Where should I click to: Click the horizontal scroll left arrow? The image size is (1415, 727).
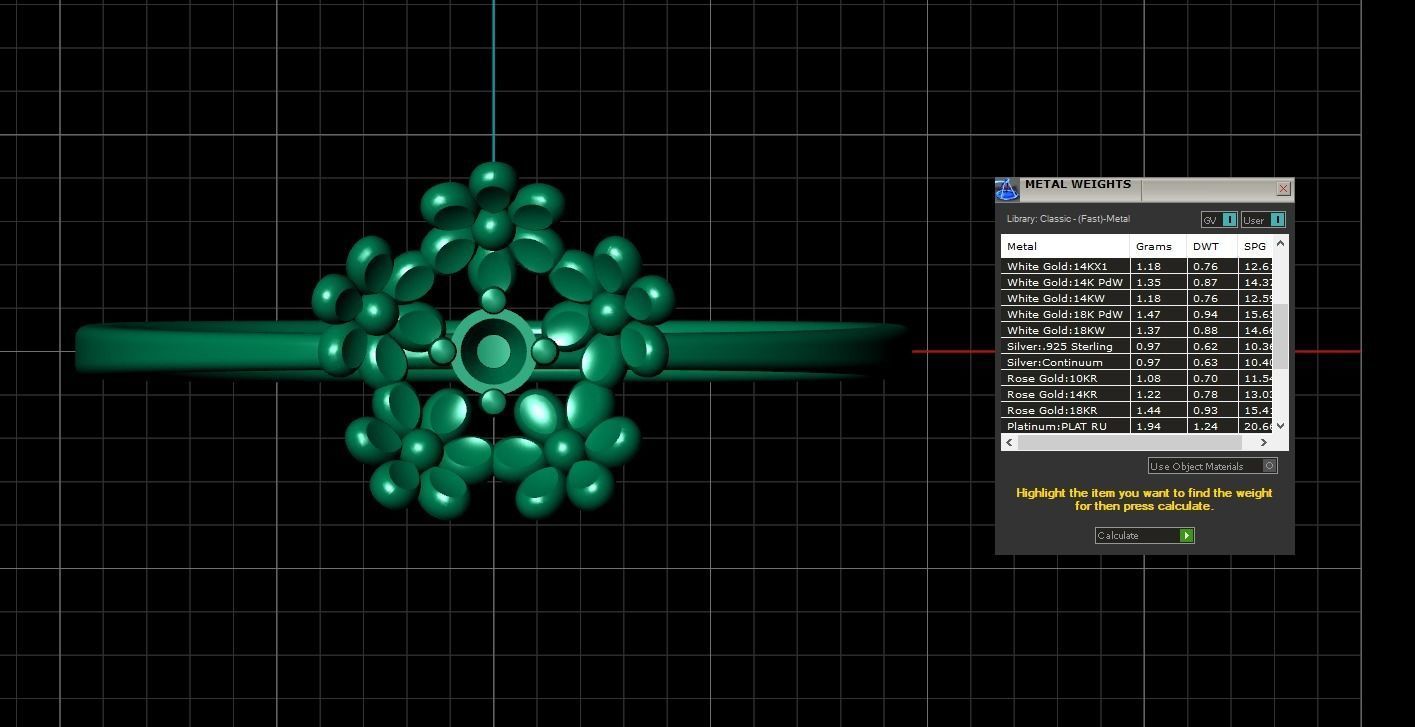(x=1009, y=442)
